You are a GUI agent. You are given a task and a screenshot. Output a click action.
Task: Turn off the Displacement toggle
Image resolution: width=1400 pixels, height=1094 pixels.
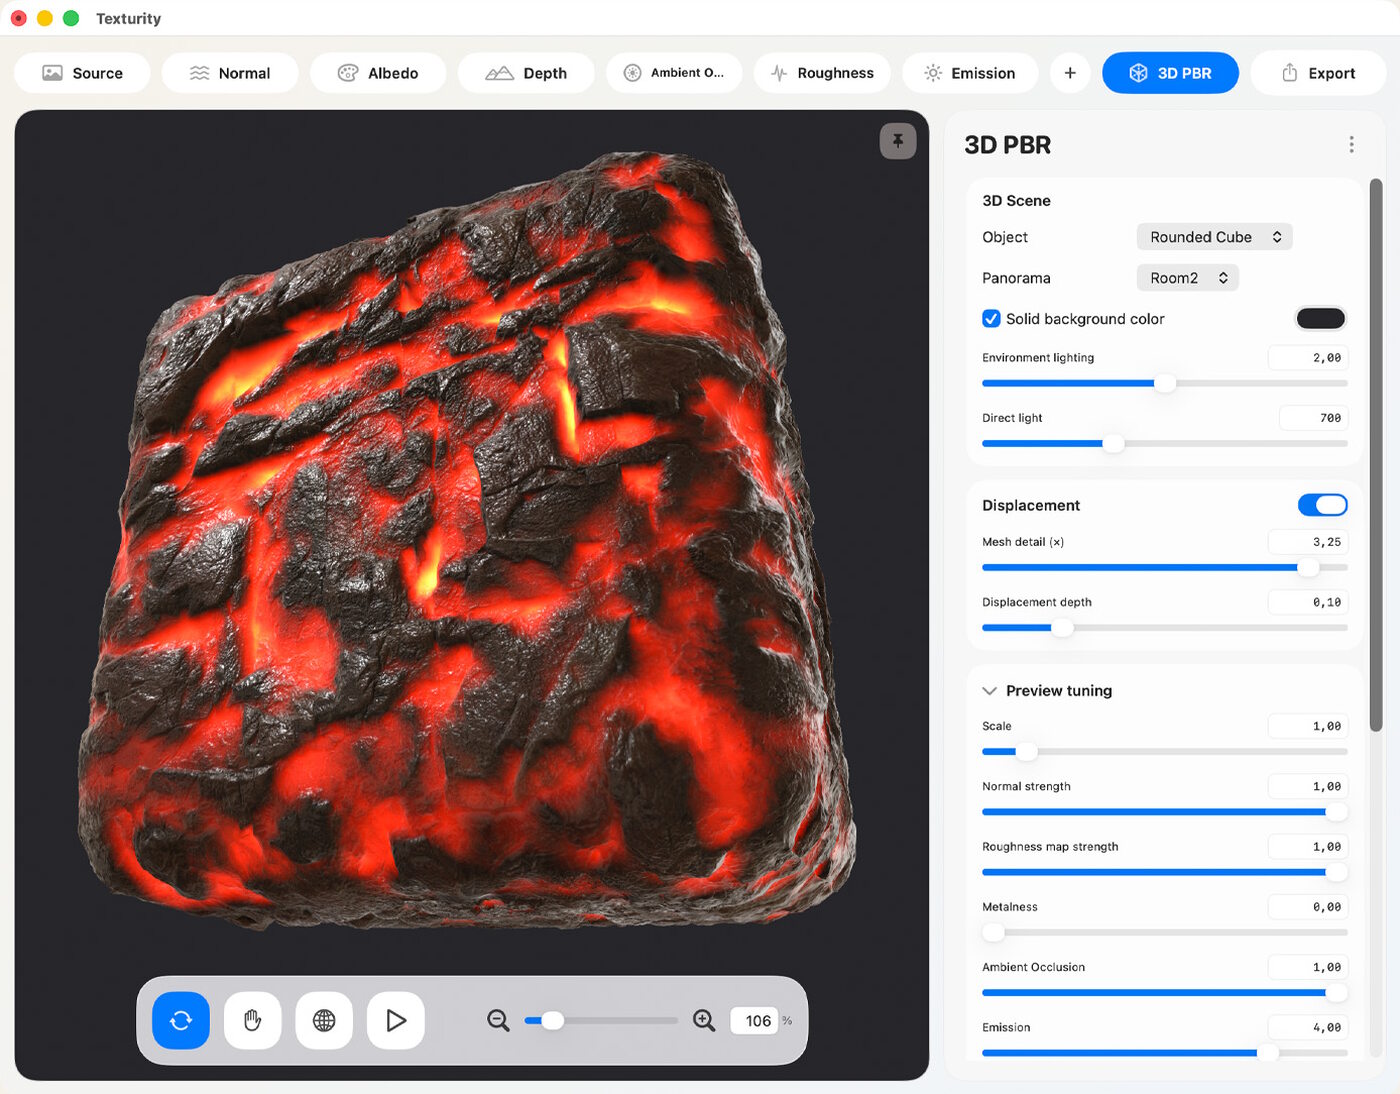click(x=1323, y=505)
